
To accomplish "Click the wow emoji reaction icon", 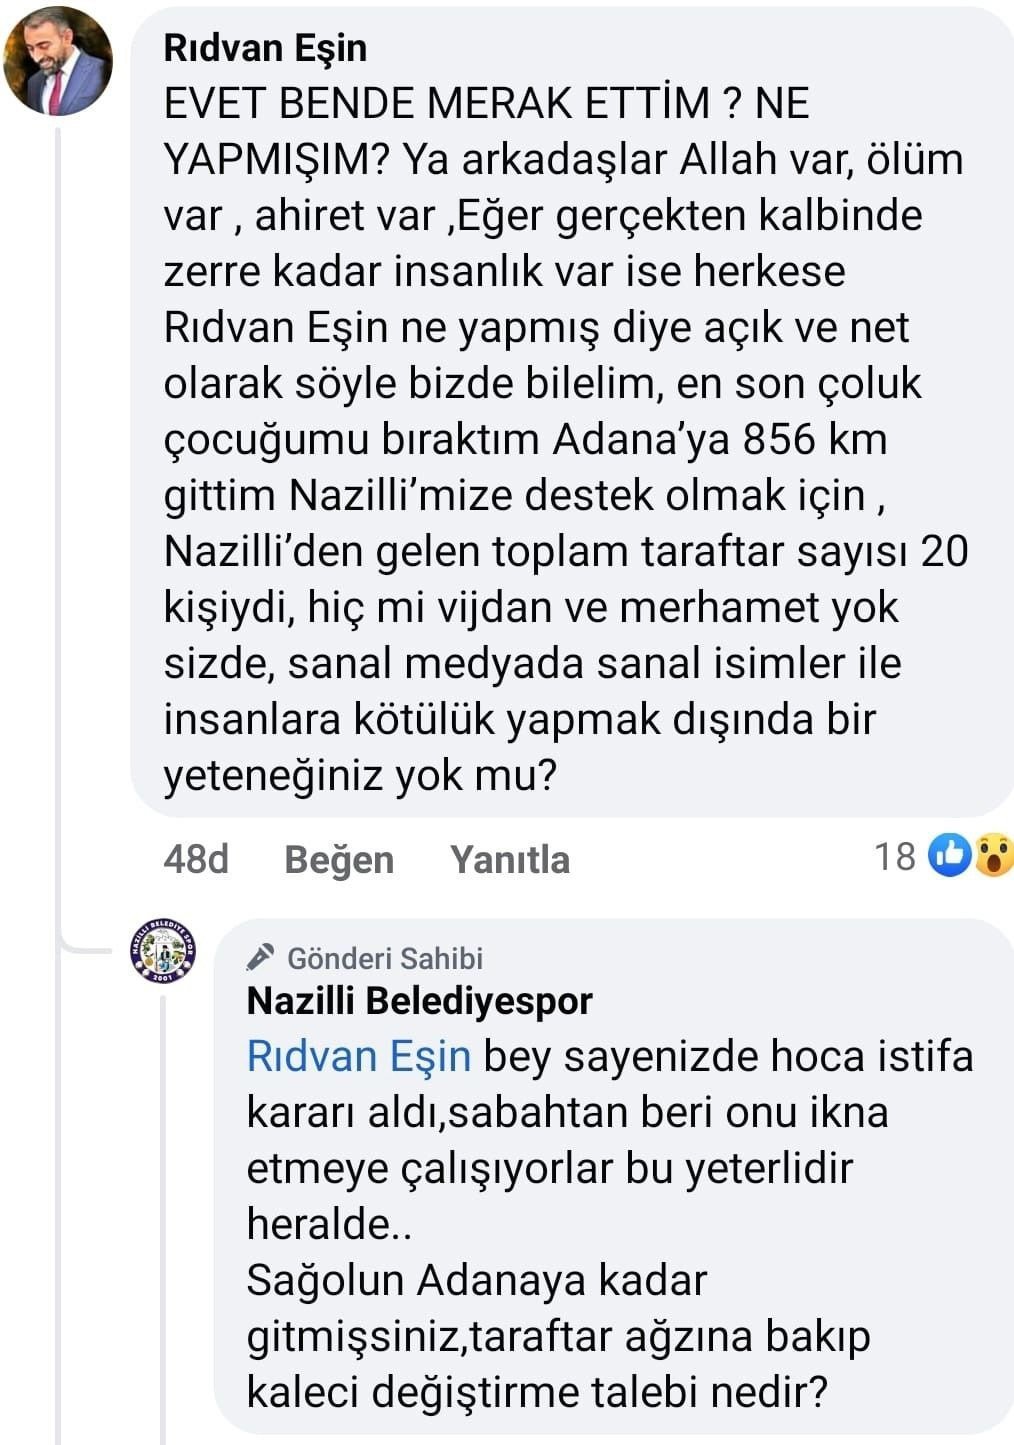I will (994, 856).
